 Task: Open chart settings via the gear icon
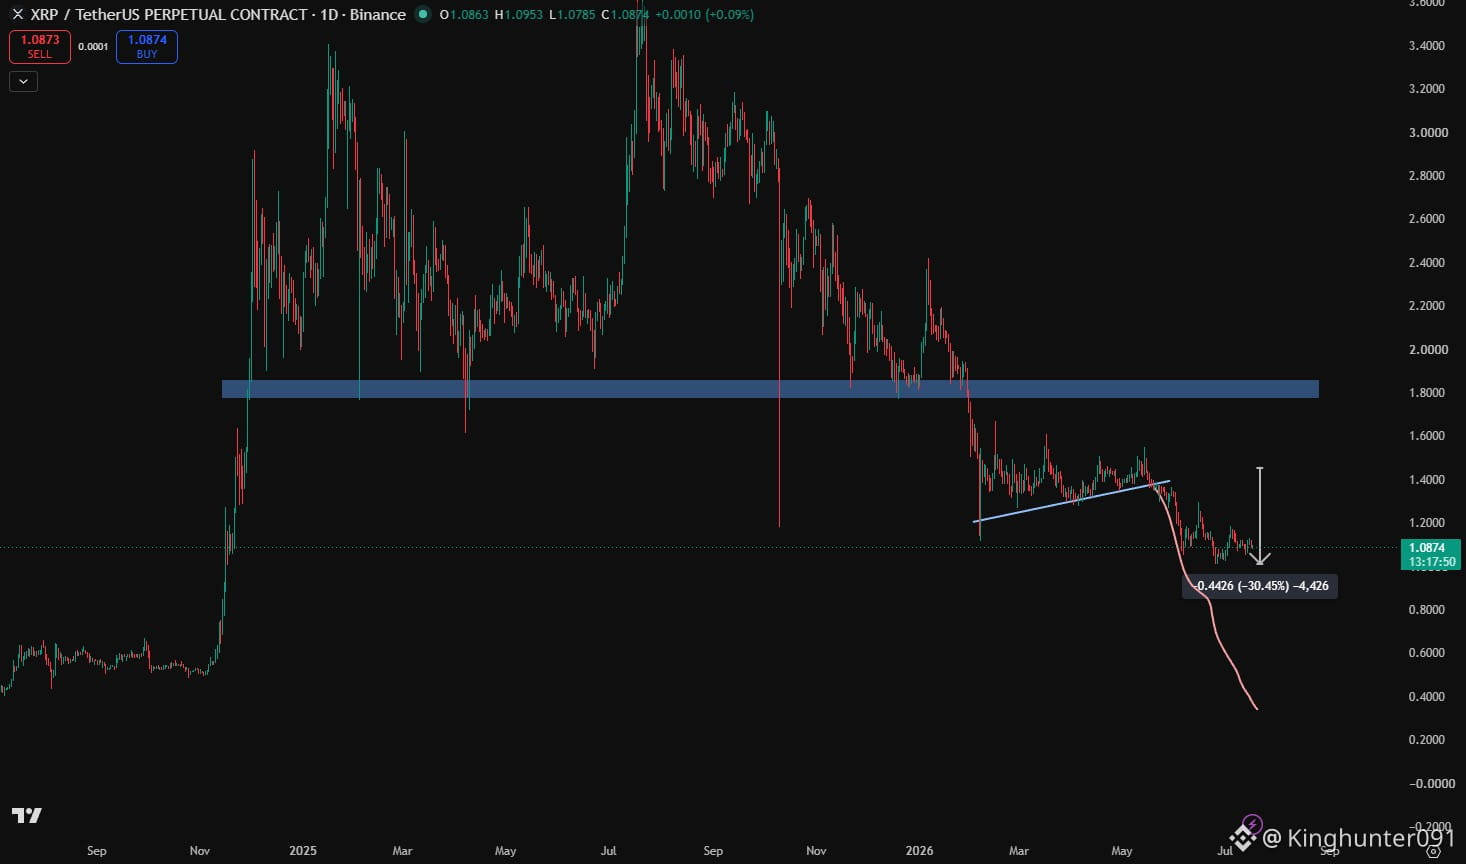pos(1432,852)
